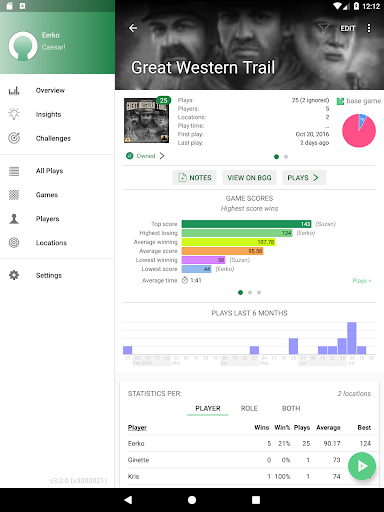Open the PLAYS button with chevron
The width and height of the screenshot is (384, 512).
tap(304, 178)
